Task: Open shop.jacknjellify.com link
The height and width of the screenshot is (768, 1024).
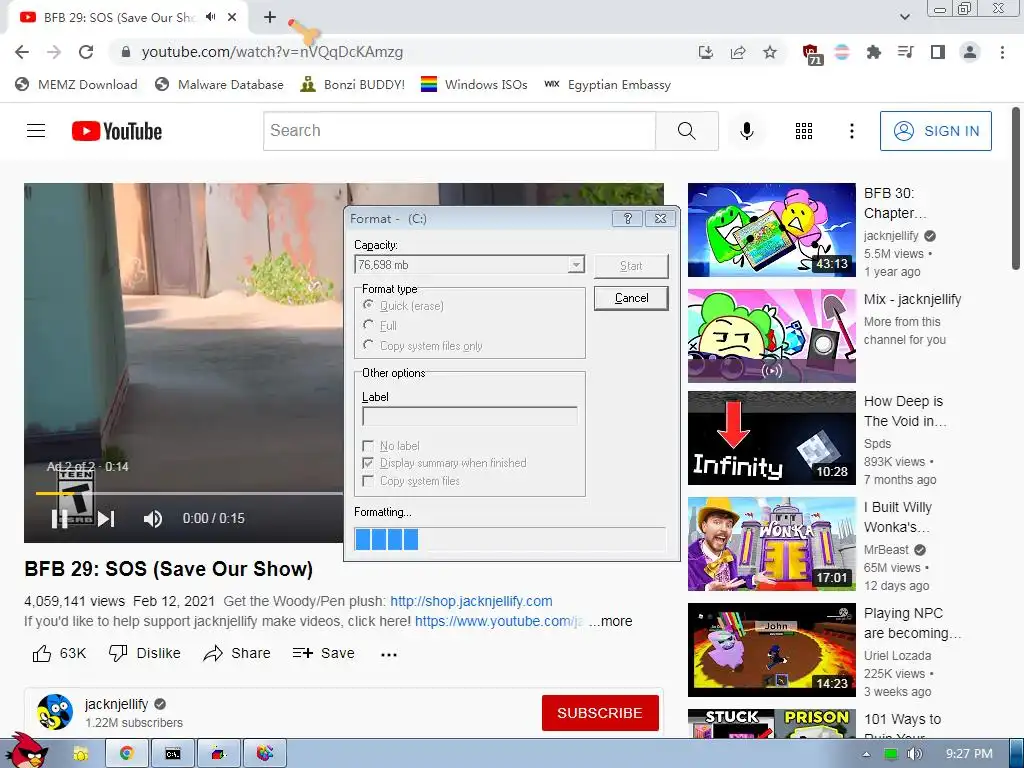Action: (x=471, y=601)
